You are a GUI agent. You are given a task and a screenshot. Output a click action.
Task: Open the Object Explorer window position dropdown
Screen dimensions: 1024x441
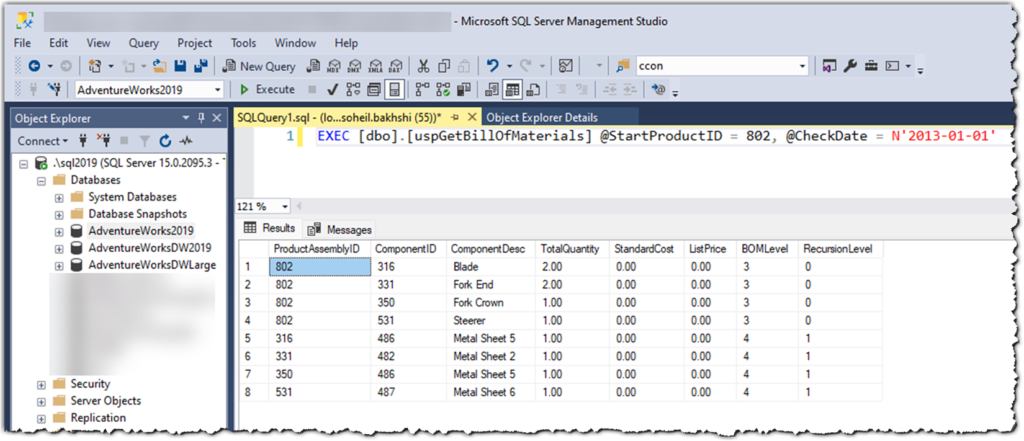coord(186,118)
